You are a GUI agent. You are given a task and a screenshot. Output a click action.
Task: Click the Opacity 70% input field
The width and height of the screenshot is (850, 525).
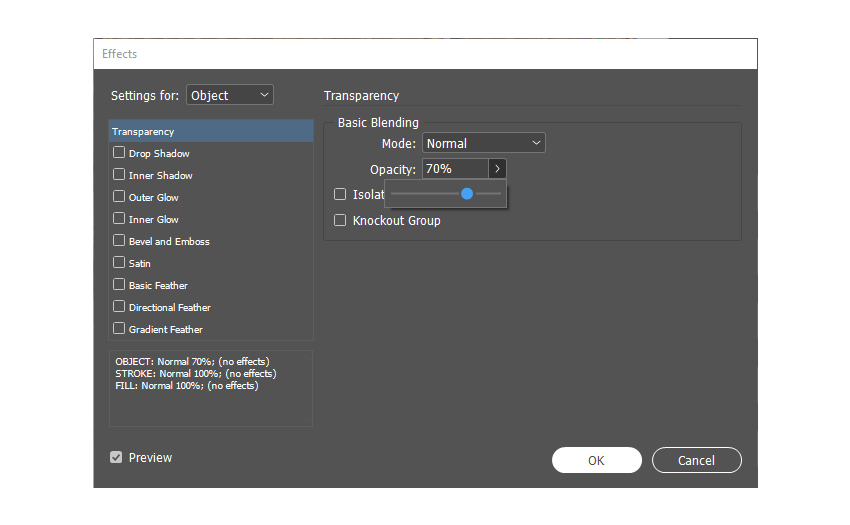click(x=455, y=169)
